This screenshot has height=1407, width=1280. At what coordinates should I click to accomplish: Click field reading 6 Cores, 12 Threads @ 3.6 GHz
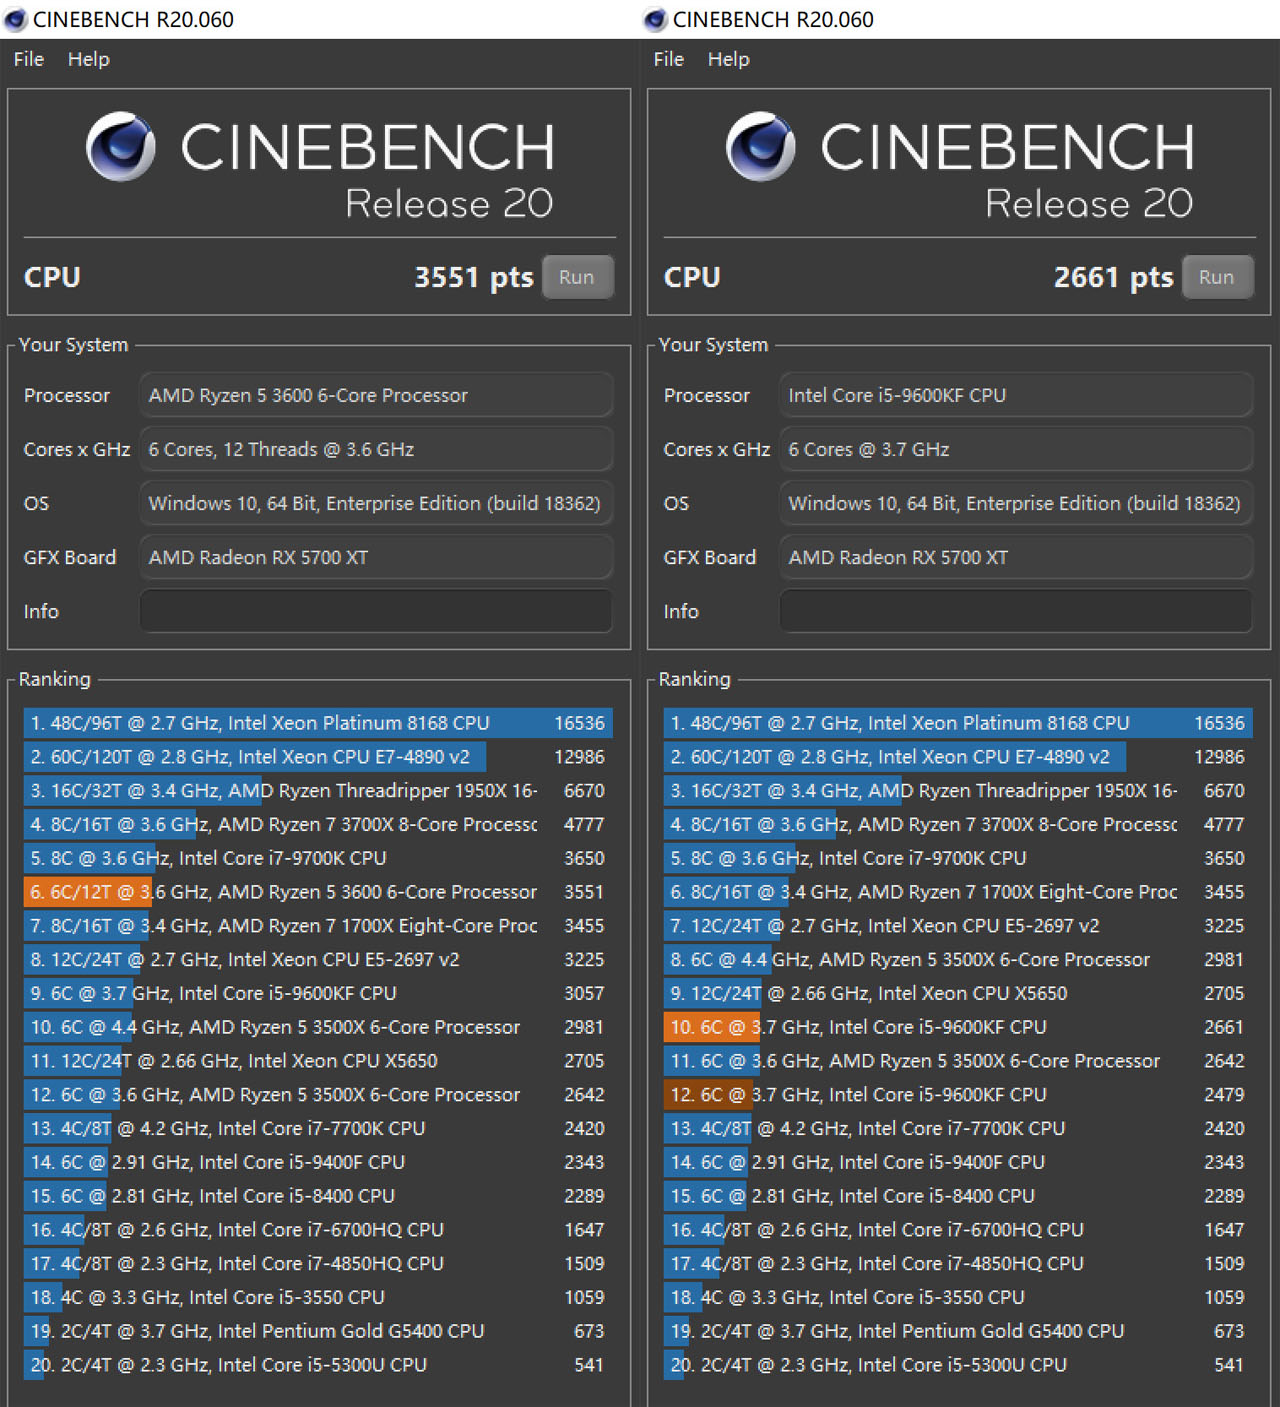tap(375, 449)
